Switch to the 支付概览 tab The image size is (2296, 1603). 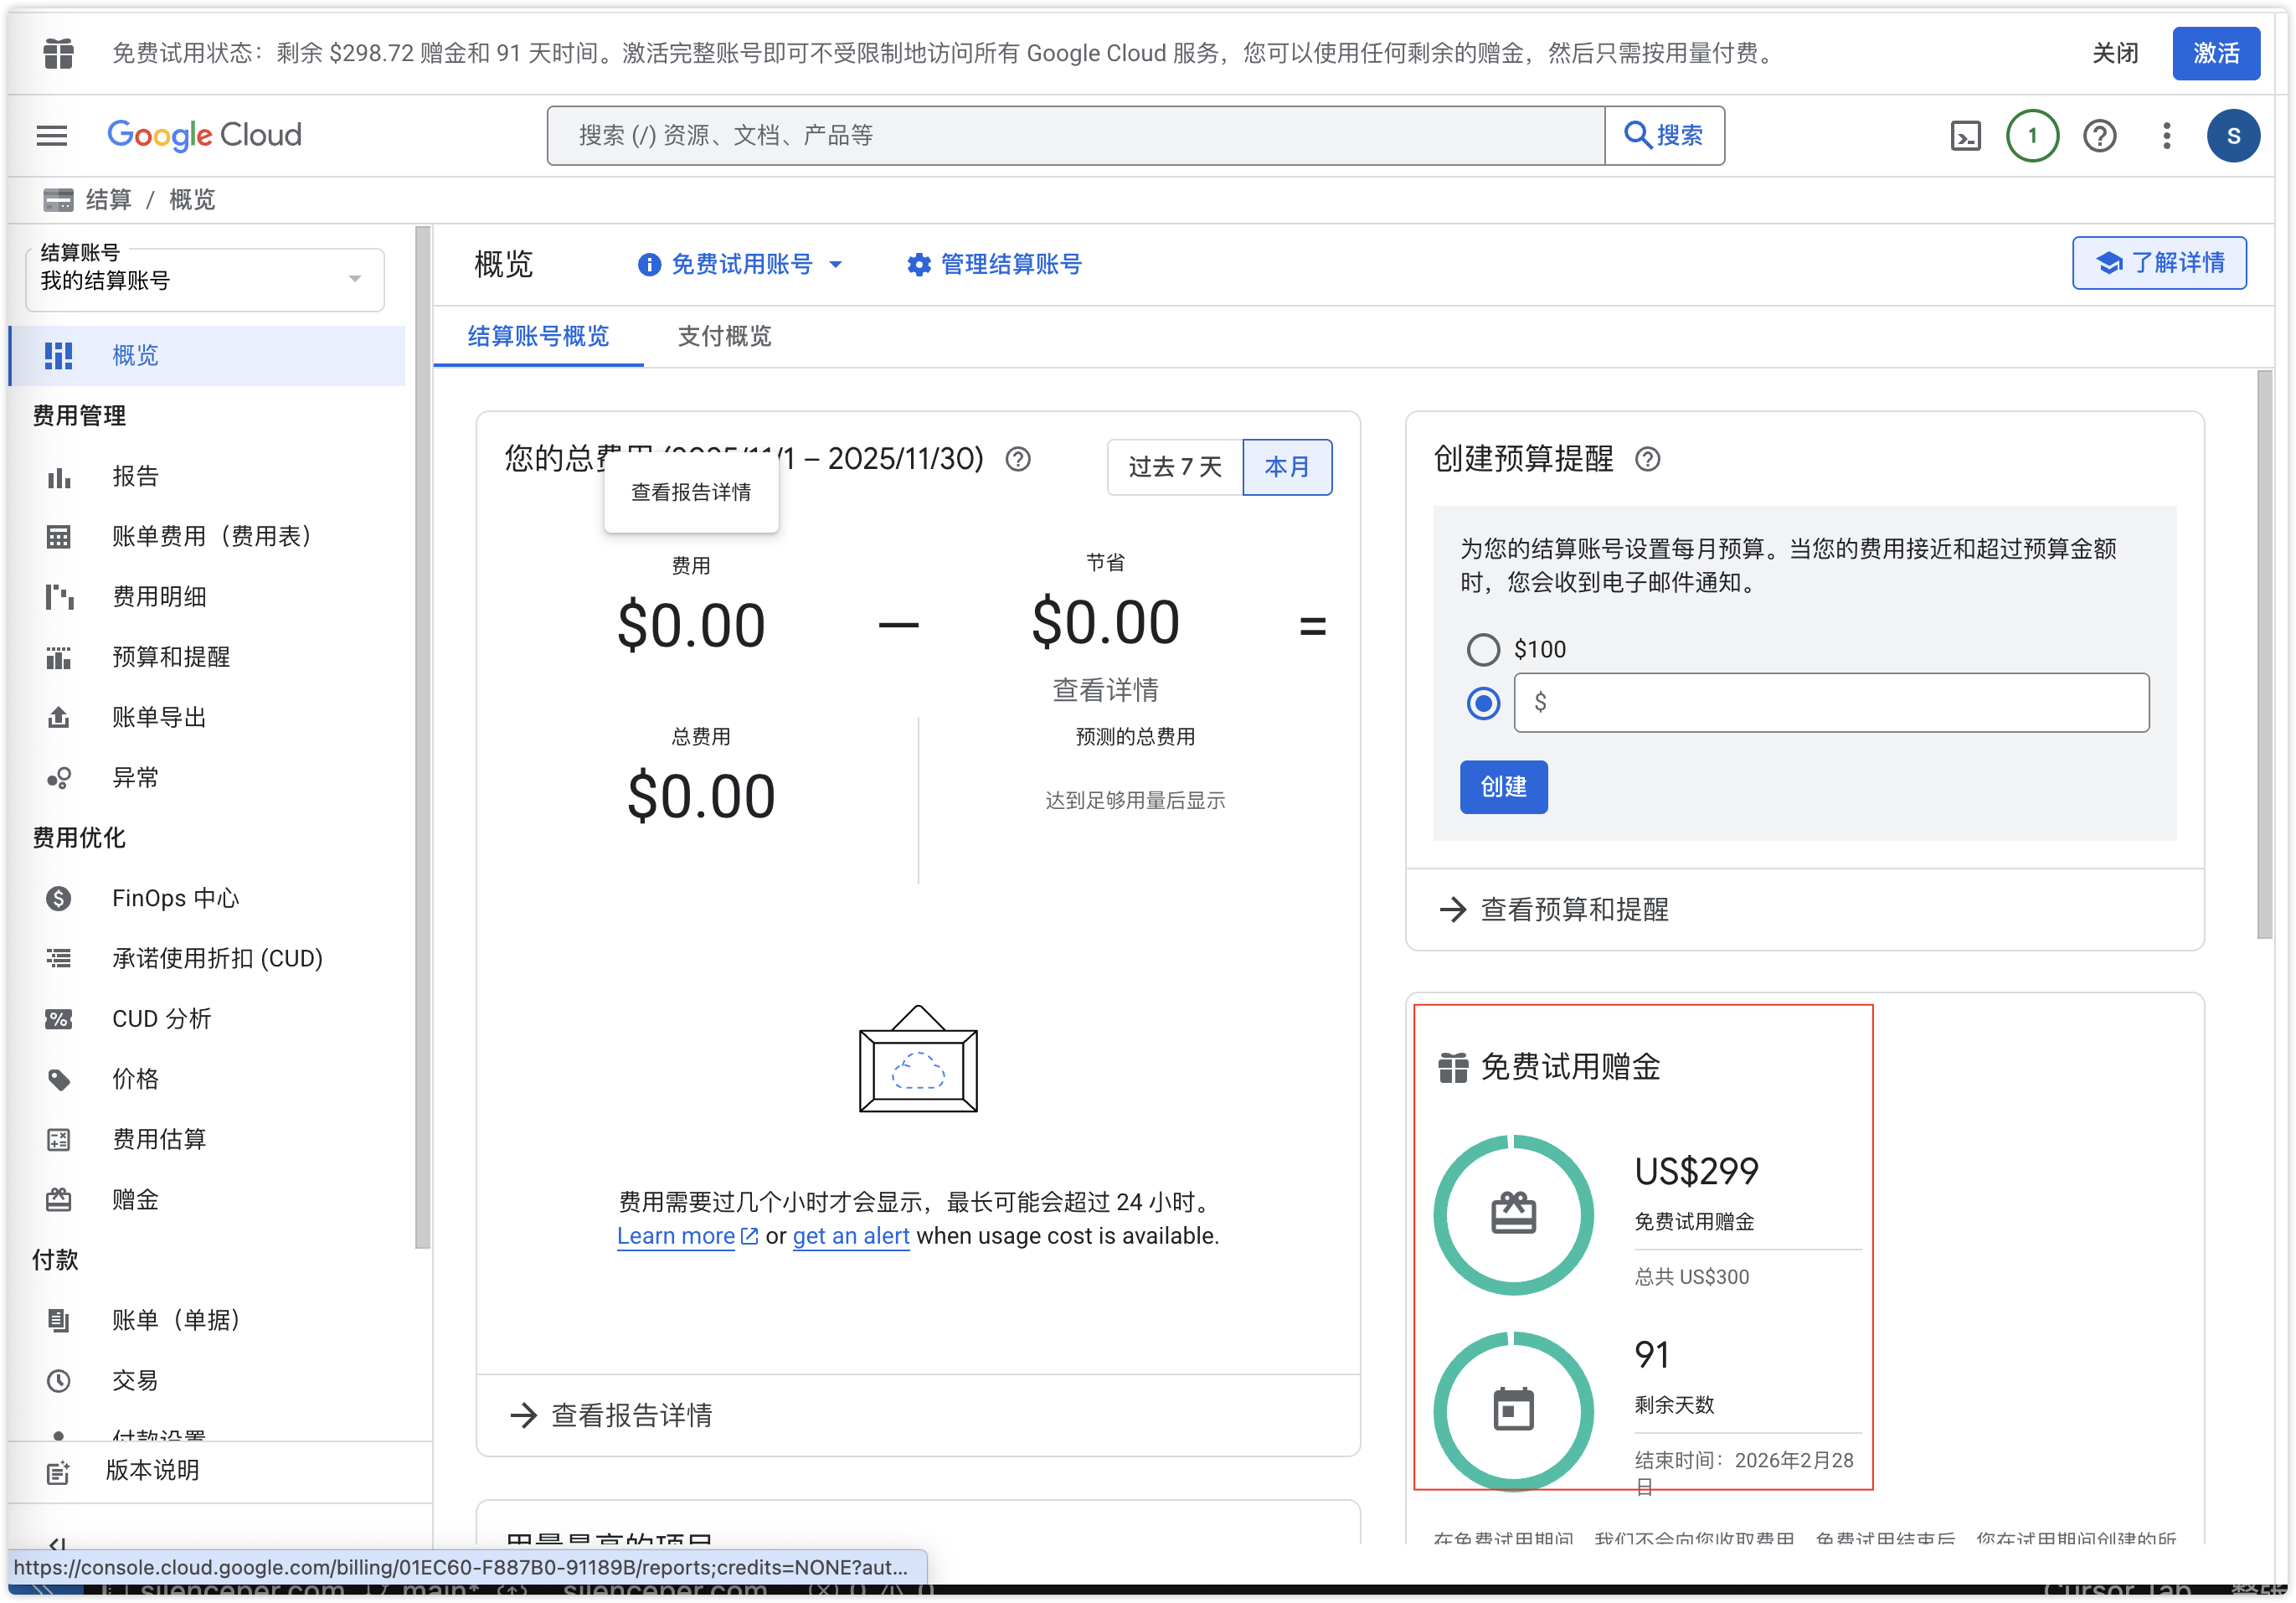(x=724, y=337)
